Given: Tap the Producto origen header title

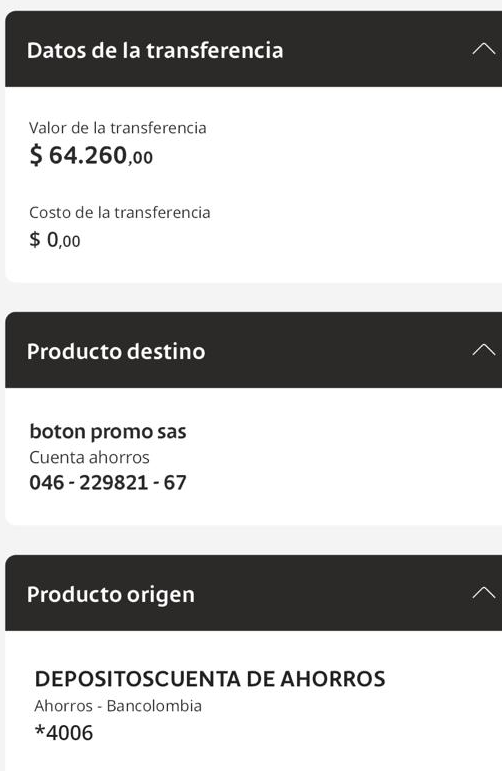Looking at the screenshot, I should pyautogui.click(x=111, y=594).
